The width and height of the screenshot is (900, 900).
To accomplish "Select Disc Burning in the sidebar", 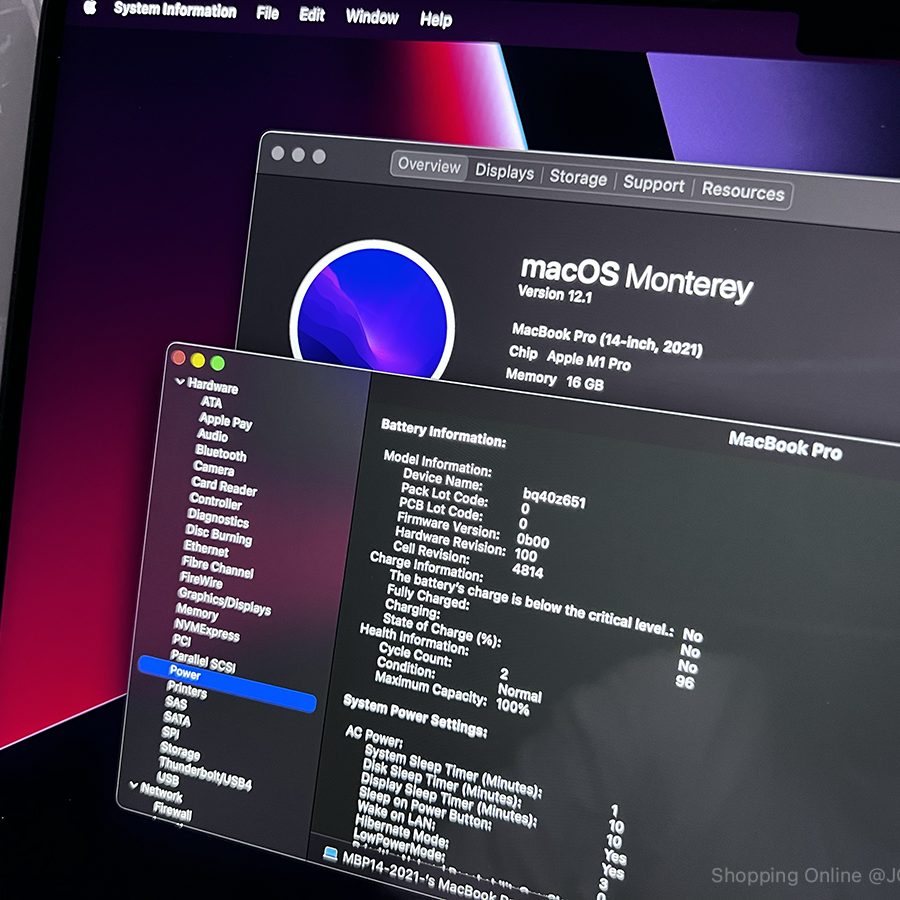I will [218, 535].
